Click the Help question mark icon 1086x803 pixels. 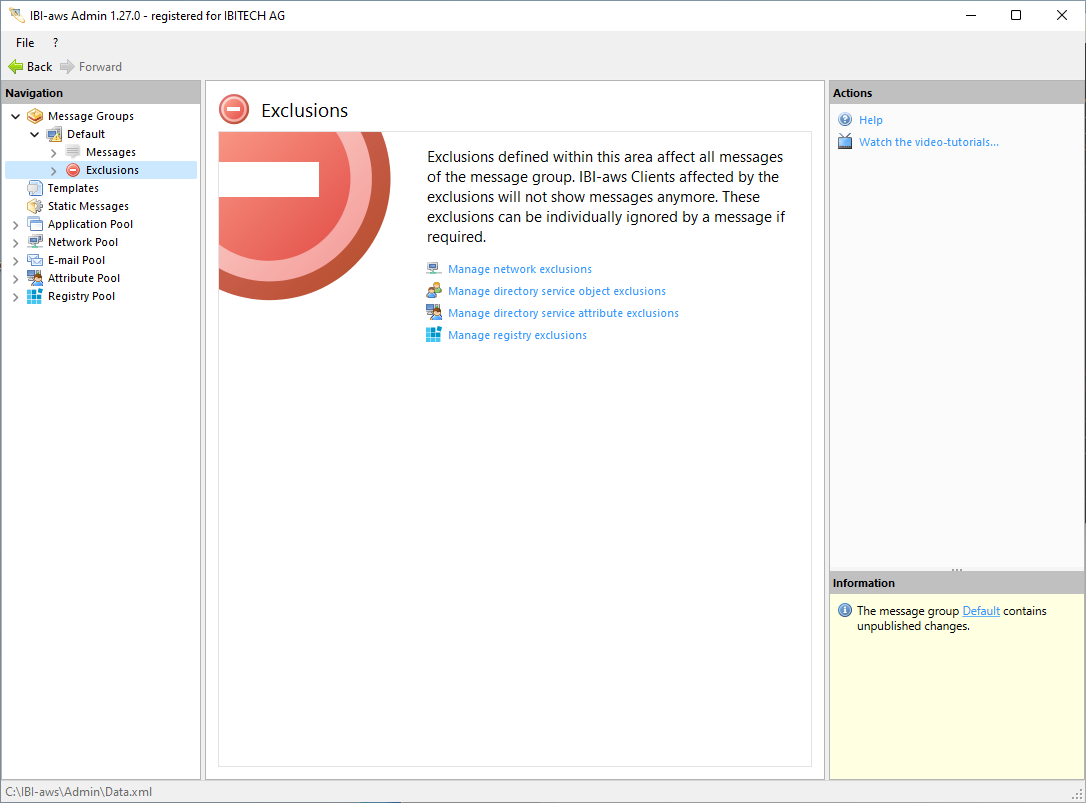845,120
